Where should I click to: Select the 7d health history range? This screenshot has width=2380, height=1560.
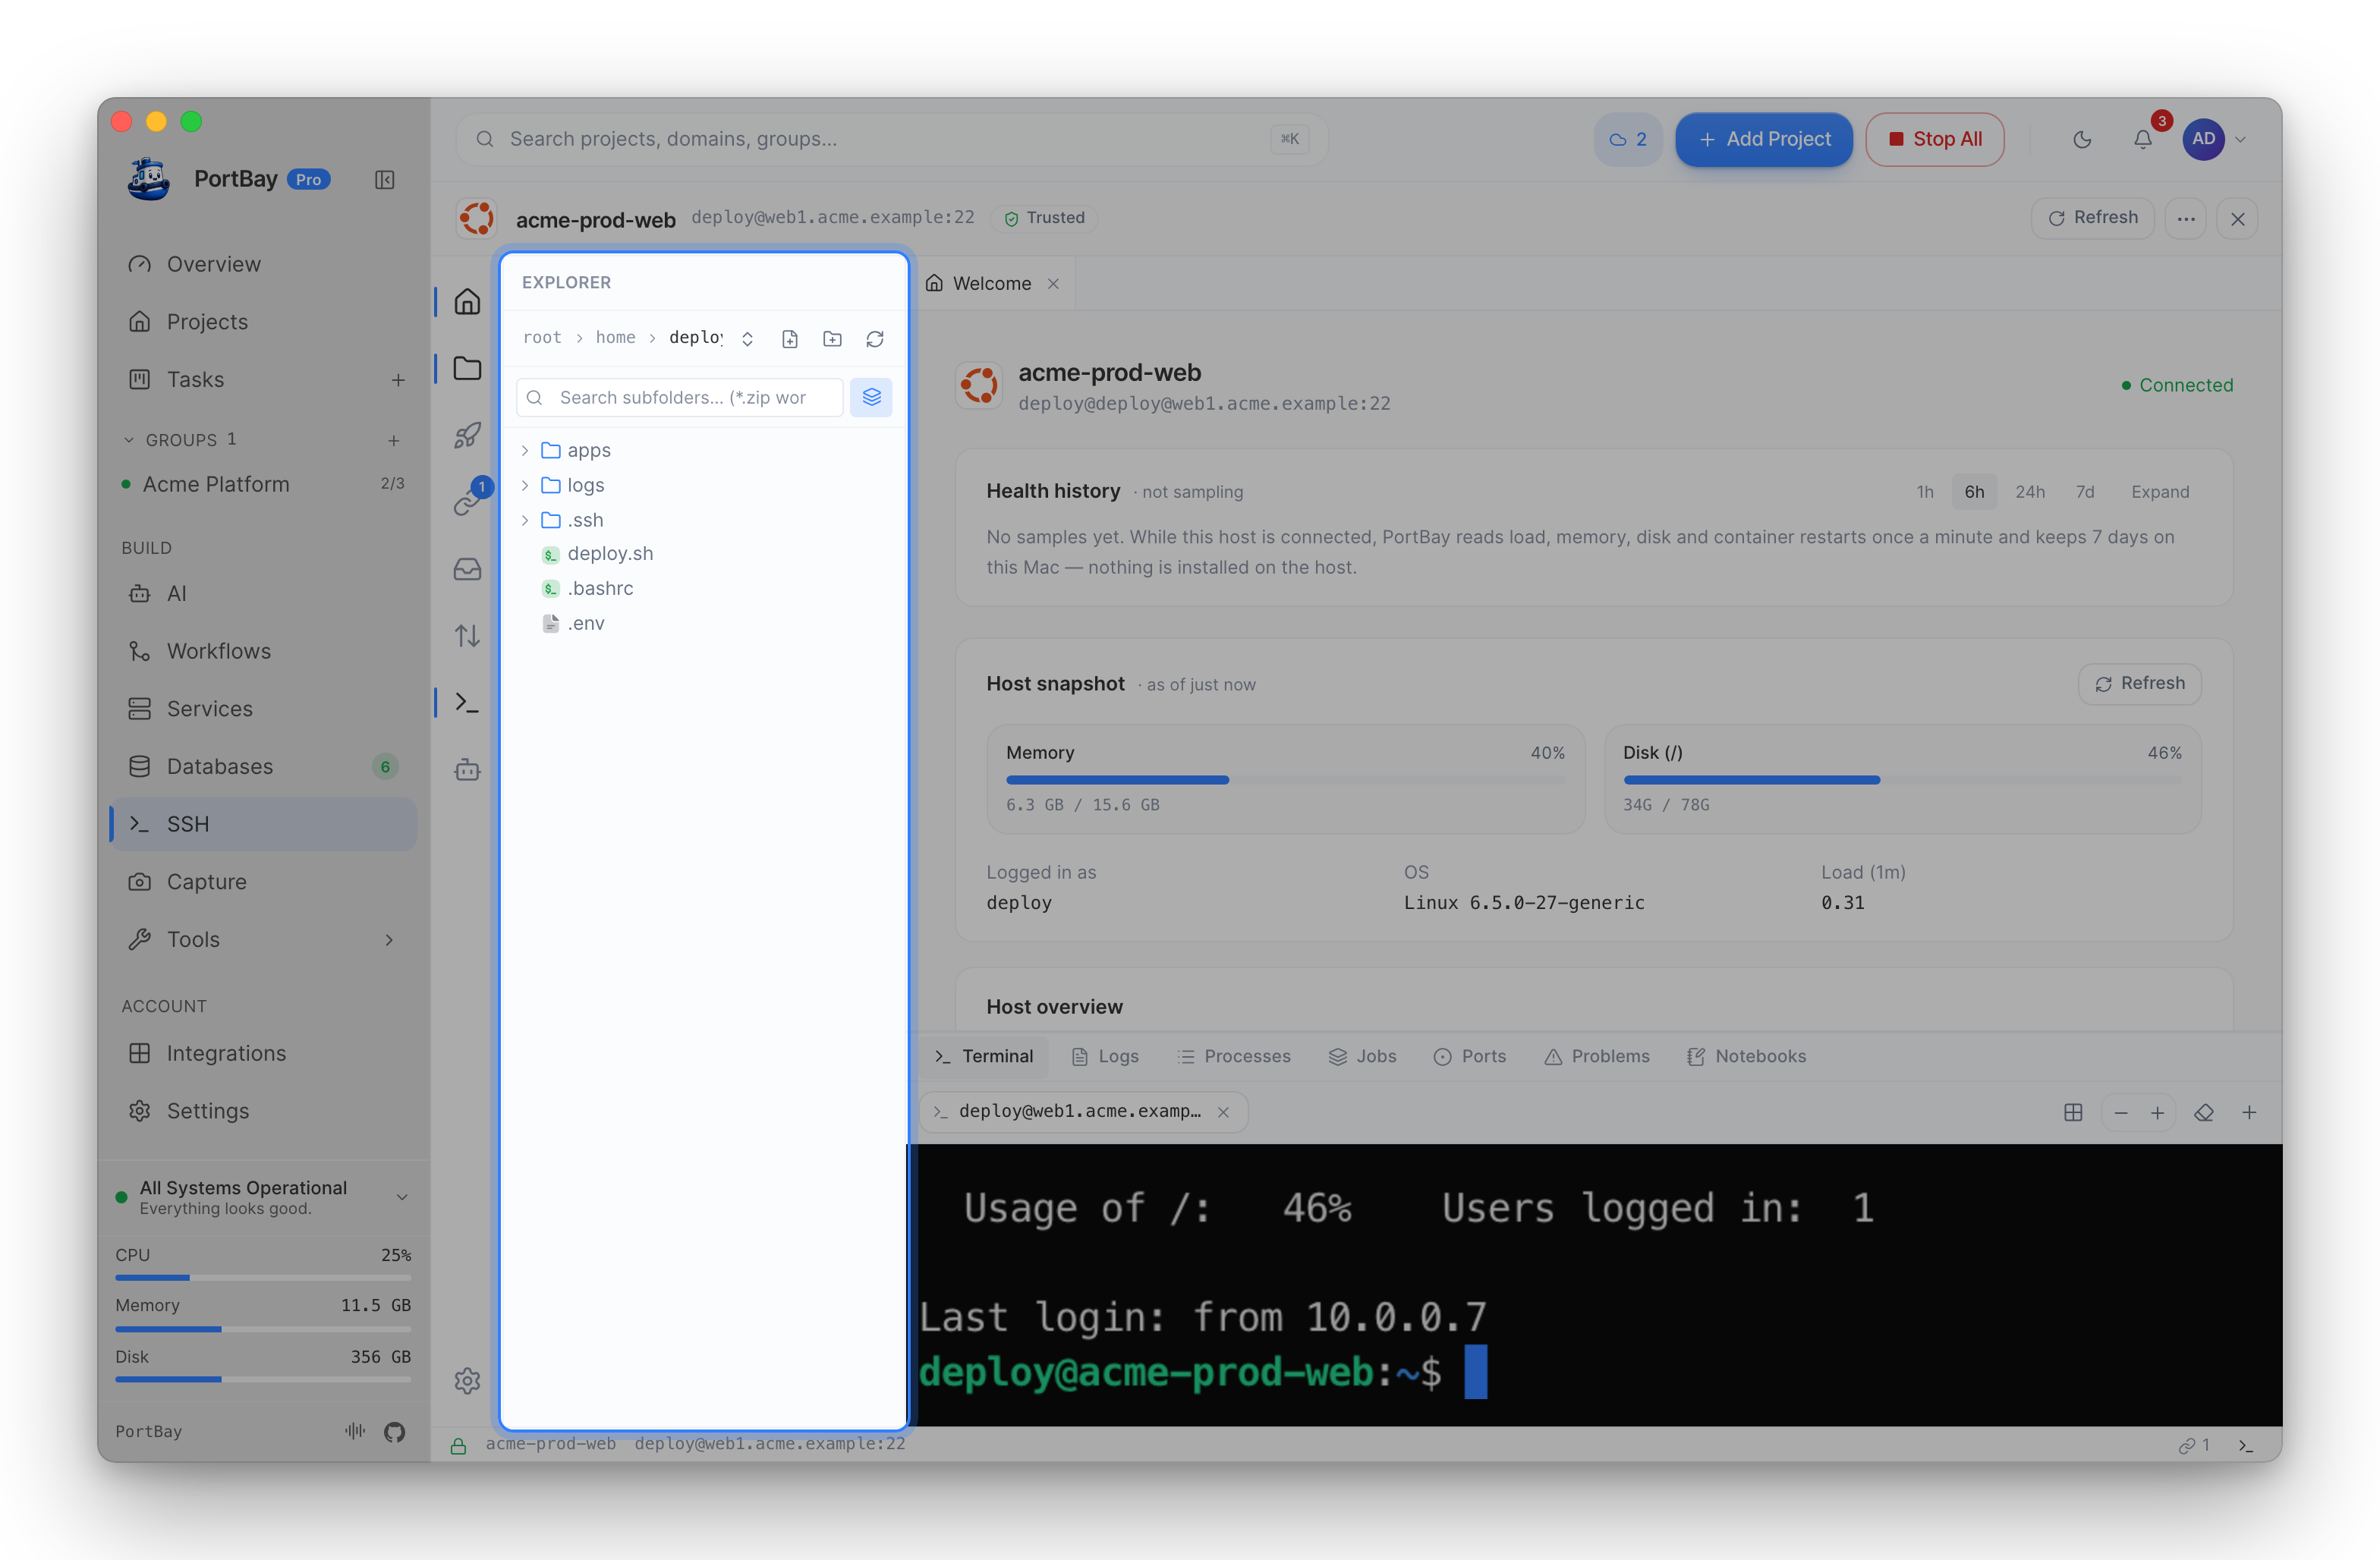pos(2085,492)
